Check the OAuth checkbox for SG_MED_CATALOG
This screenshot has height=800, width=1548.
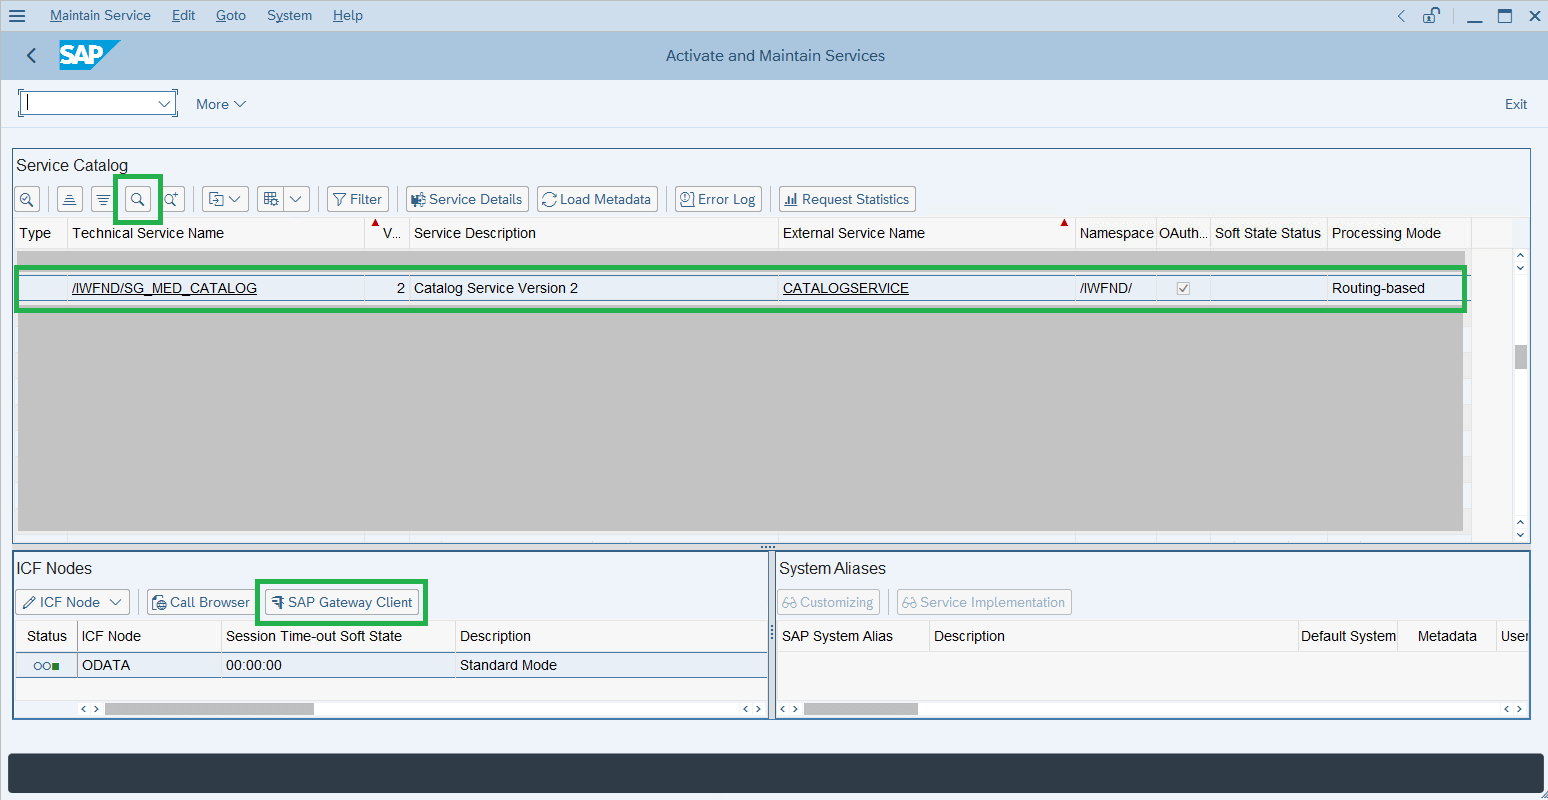1183,287
